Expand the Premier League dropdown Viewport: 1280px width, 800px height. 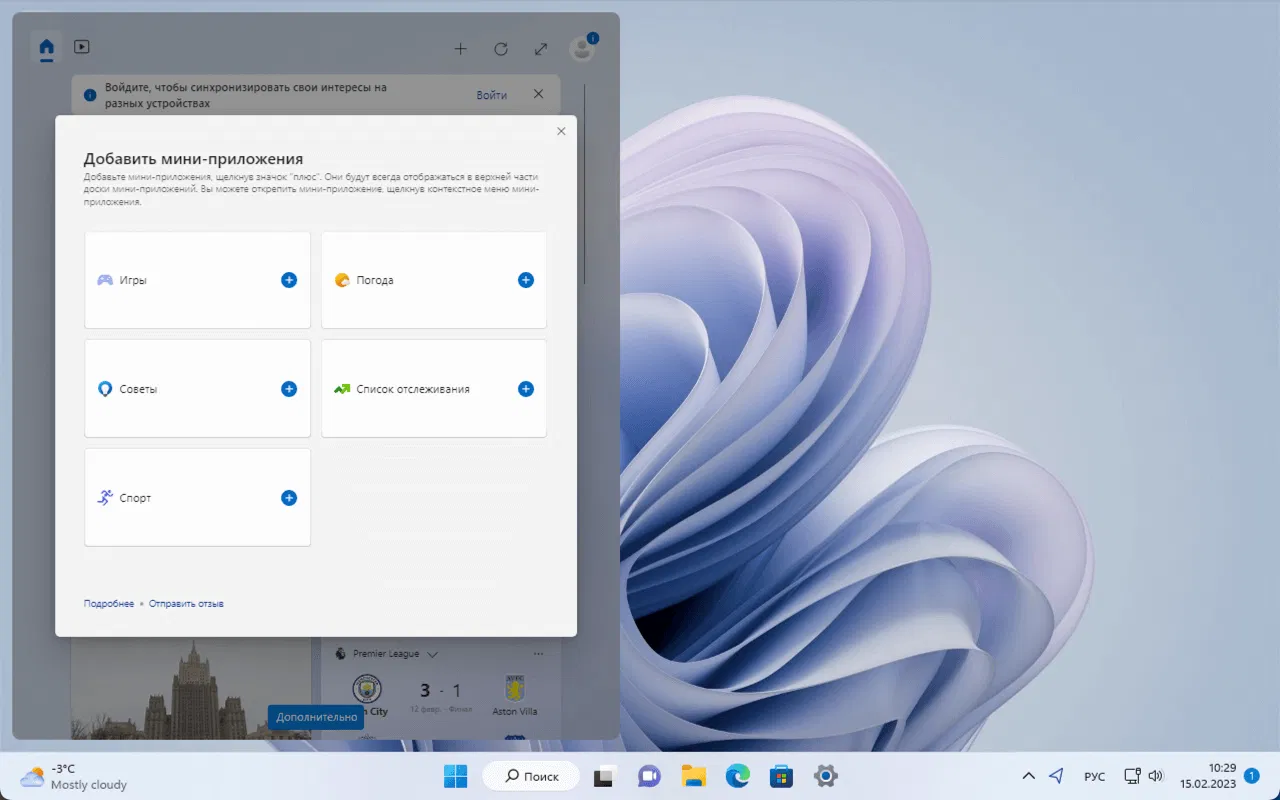click(x=432, y=654)
